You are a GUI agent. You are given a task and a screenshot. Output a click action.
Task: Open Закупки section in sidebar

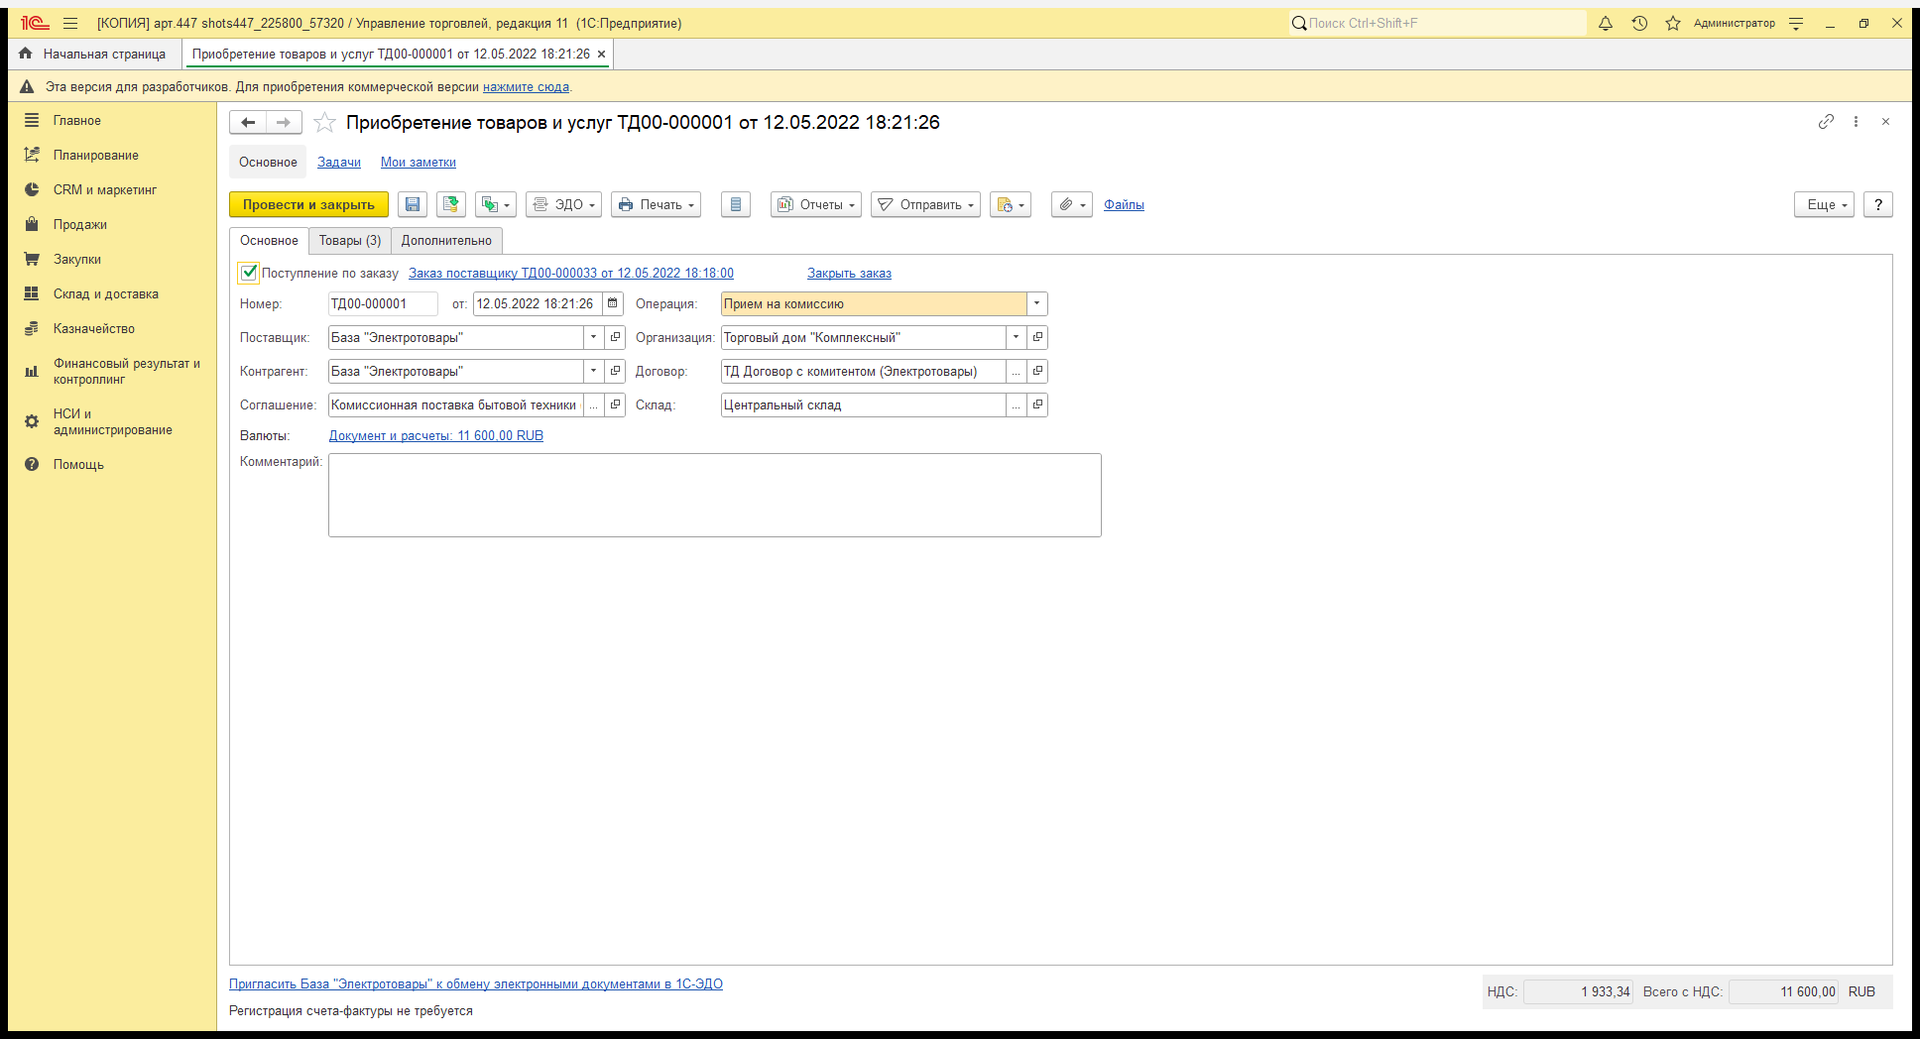pos(77,259)
